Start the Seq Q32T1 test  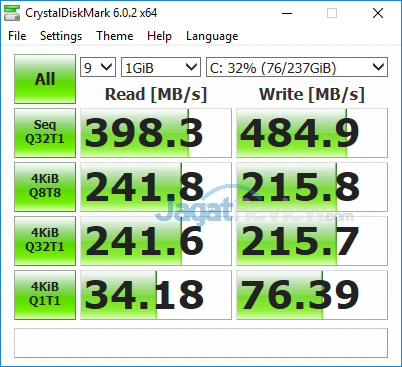(x=45, y=133)
